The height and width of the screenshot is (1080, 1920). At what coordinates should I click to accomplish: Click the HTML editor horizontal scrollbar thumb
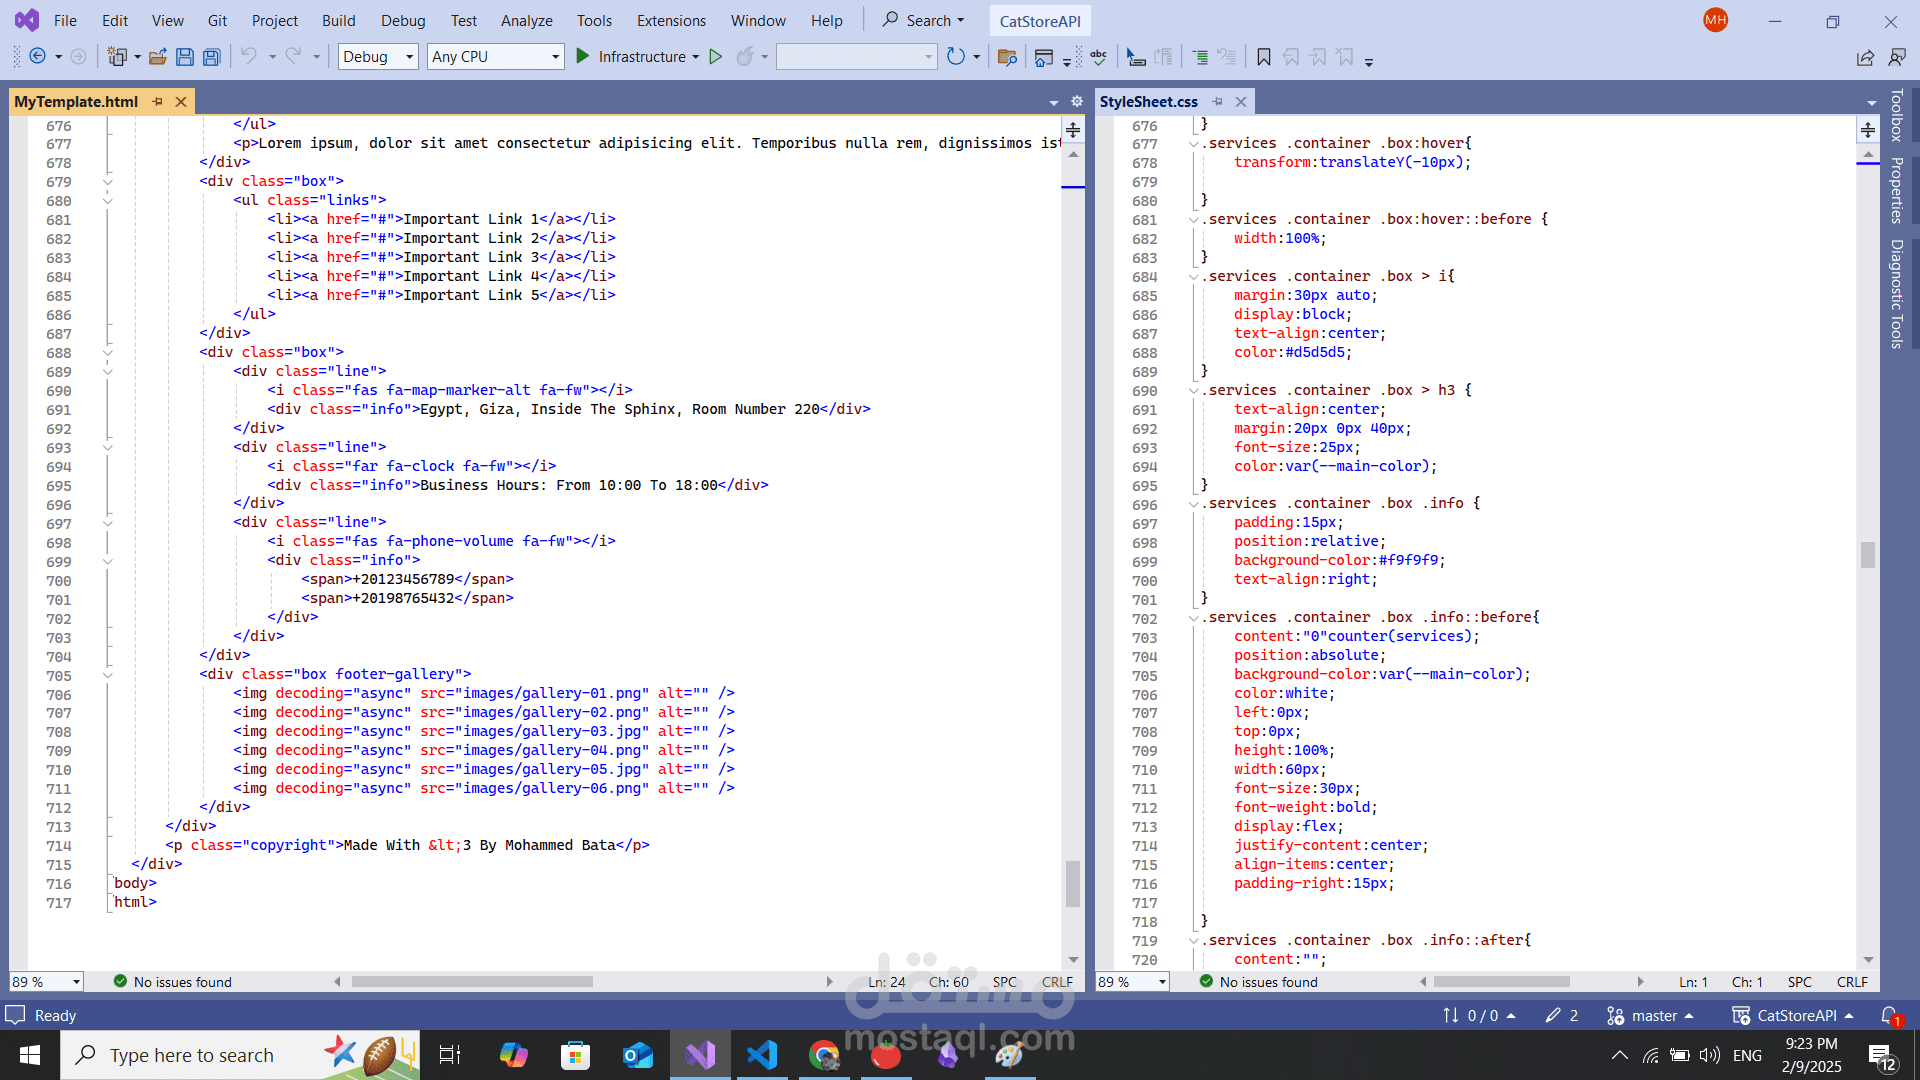pyautogui.click(x=472, y=982)
